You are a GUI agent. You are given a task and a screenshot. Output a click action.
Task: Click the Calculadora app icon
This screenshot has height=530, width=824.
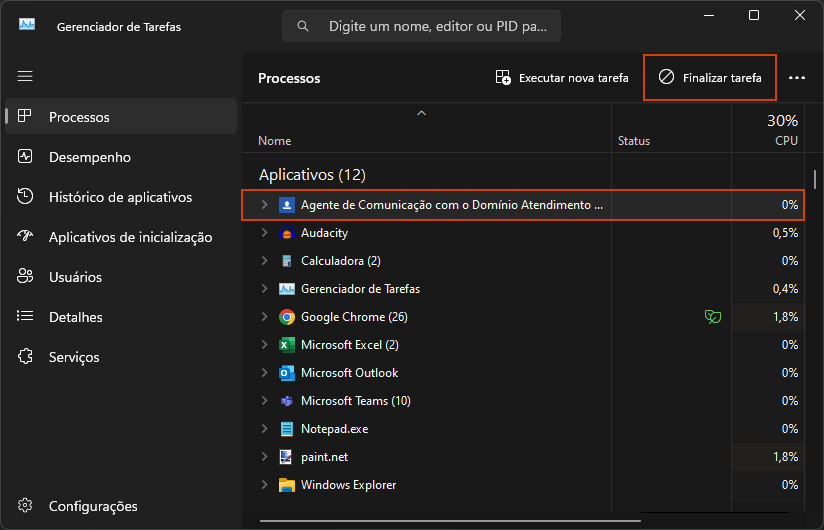(286, 261)
